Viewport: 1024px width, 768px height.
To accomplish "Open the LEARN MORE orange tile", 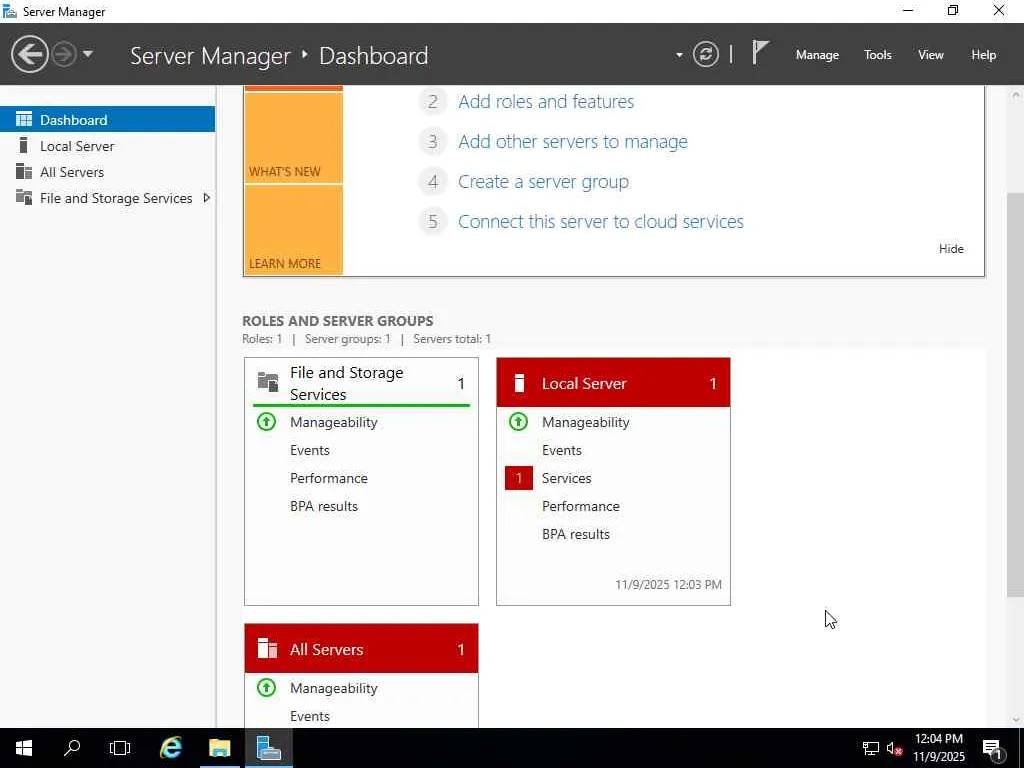I will 293,230.
